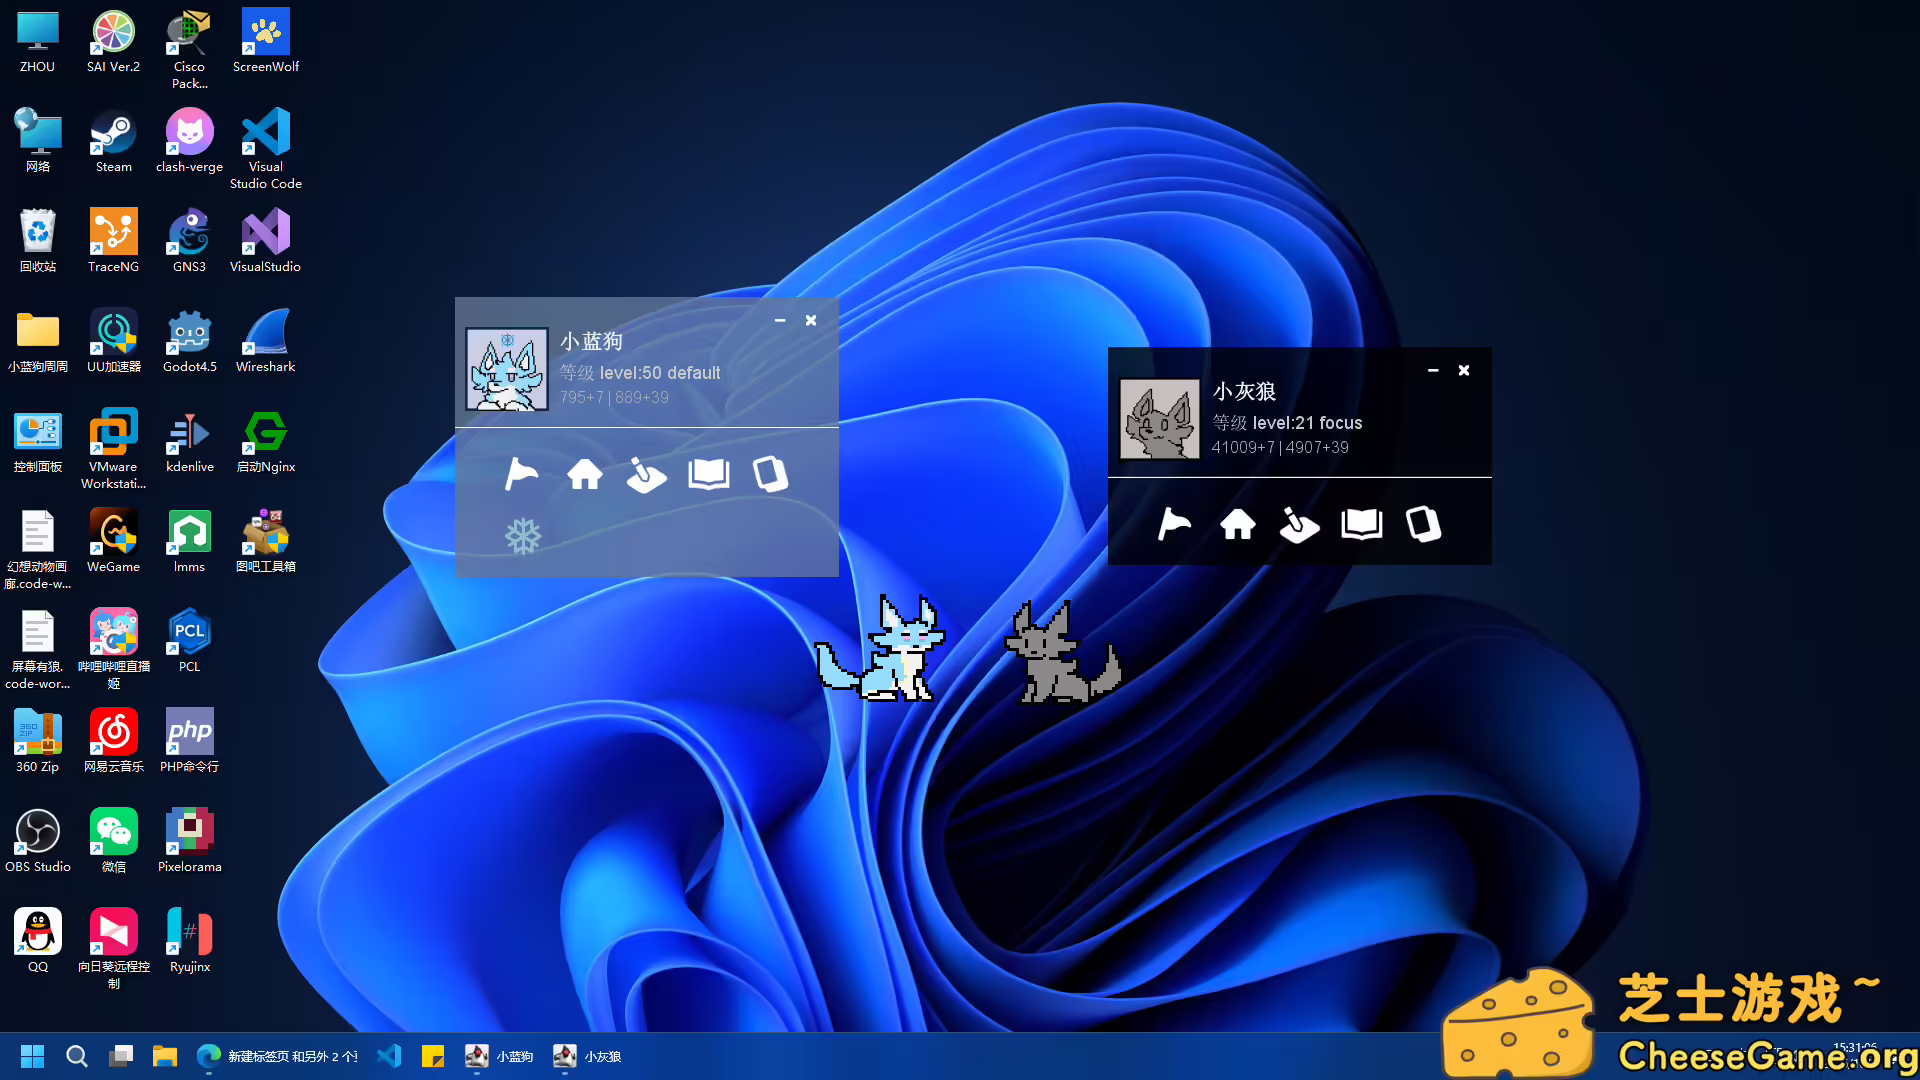Select the flag icon in 小蓝狗's panel
The width and height of the screenshot is (1920, 1080).
pyautogui.click(x=522, y=475)
